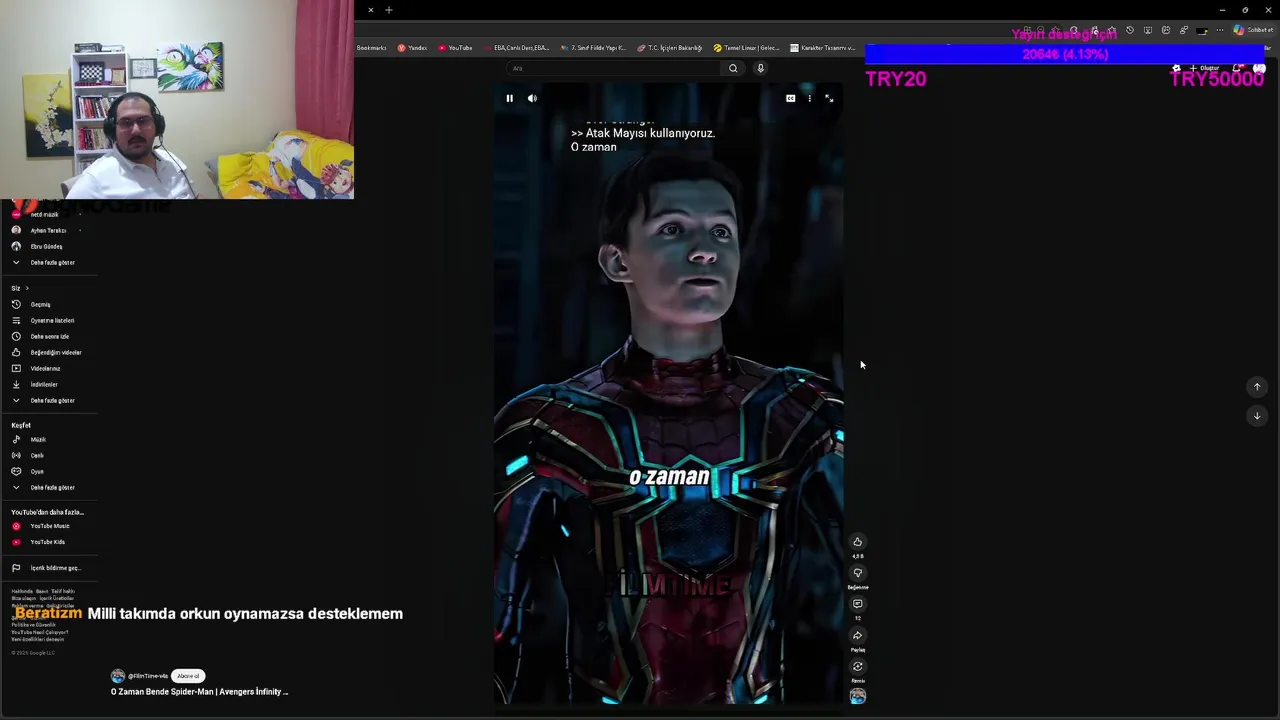Open the Temel Linux bookmark
The width and height of the screenshot is (1280, 720).
746,48
